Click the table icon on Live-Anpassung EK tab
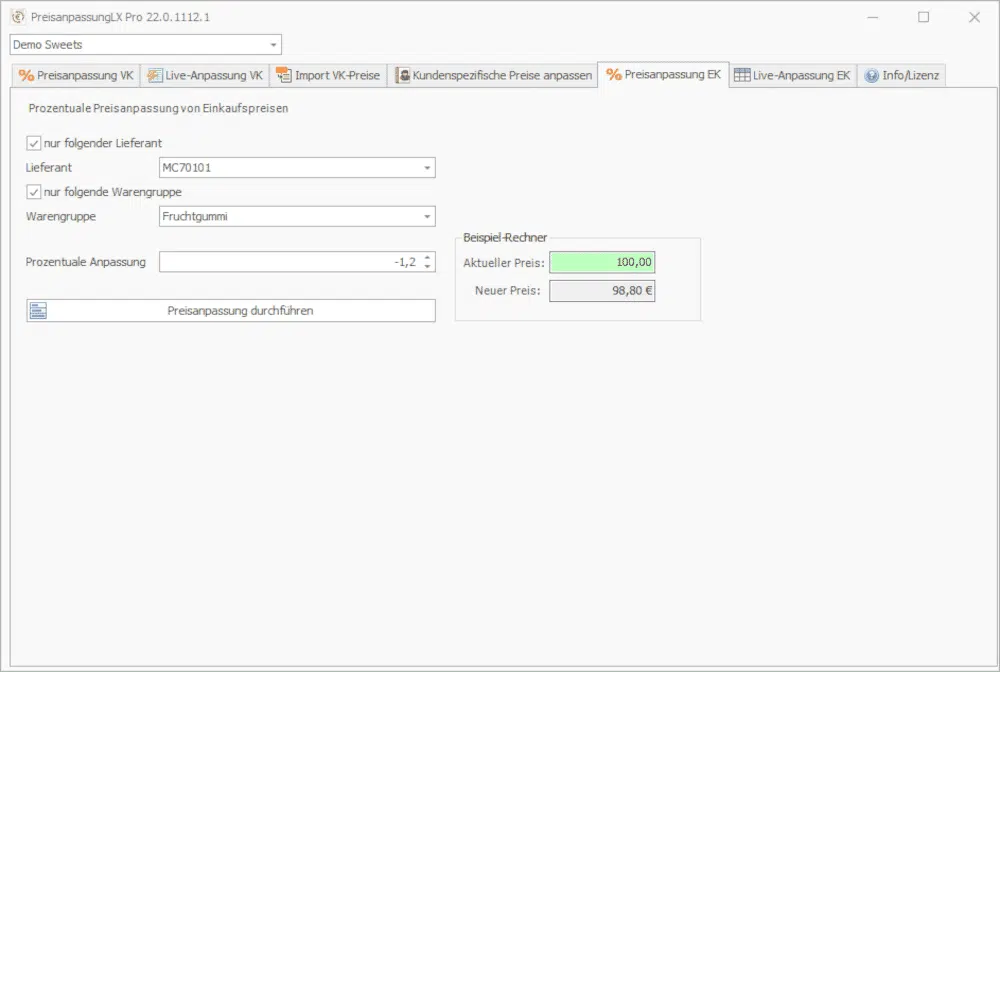The width and height of the screenshot is (1000, 1000). point(741,75)
